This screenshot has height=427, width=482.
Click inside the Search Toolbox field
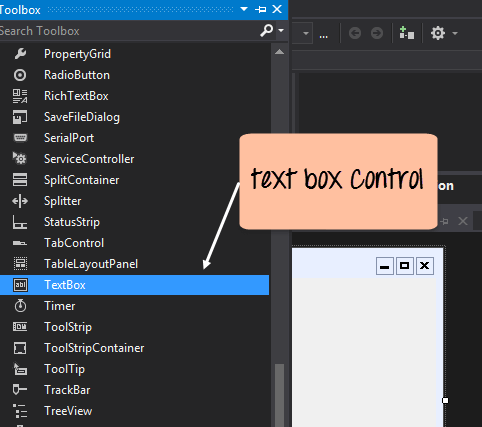tap(128, 31)
